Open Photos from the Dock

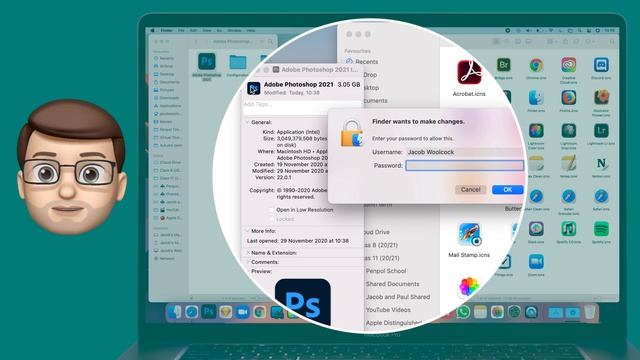click(x=497, y=312)
